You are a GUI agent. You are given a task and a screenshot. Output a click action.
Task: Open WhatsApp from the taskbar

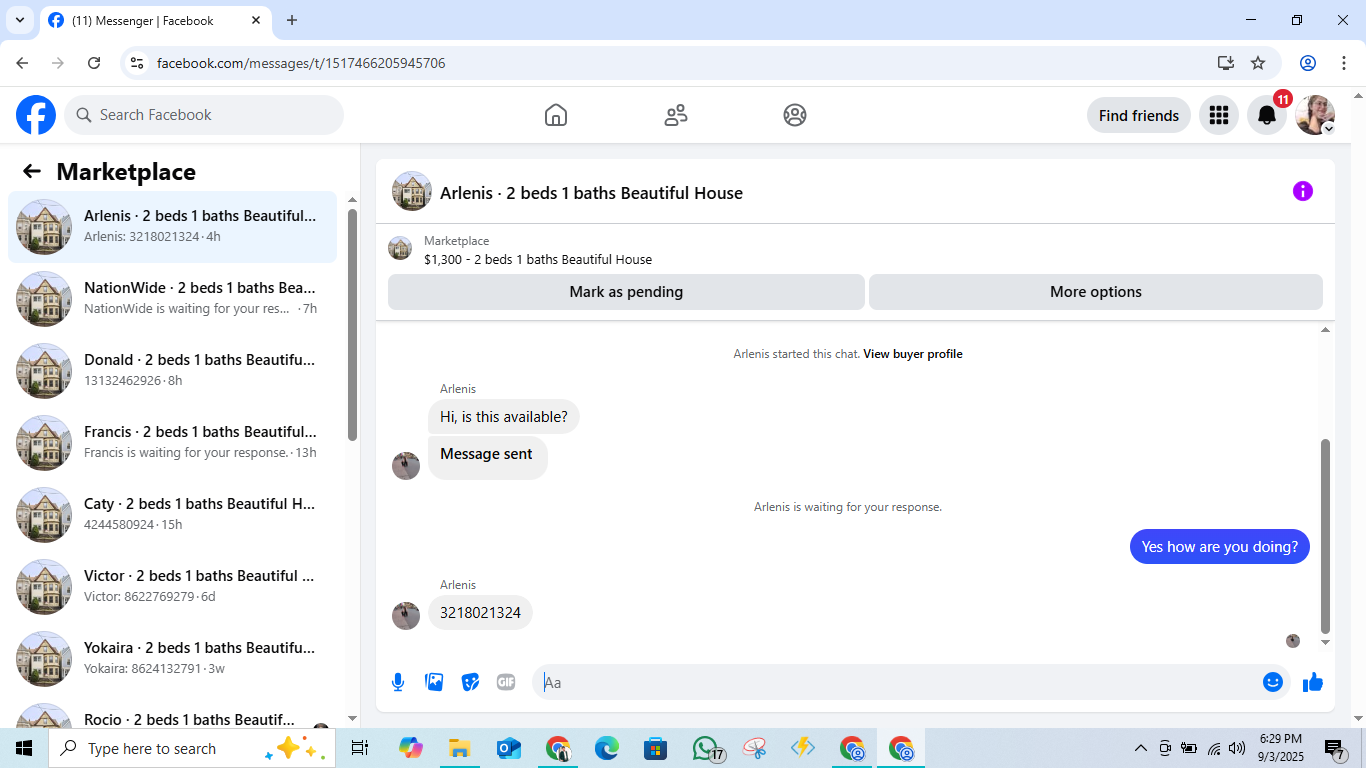click(707, 748)
